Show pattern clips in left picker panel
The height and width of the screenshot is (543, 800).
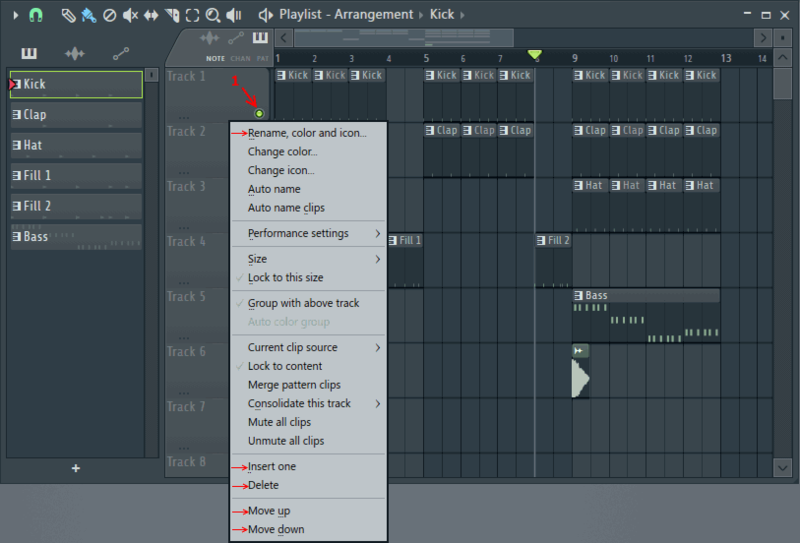[29, 53]
